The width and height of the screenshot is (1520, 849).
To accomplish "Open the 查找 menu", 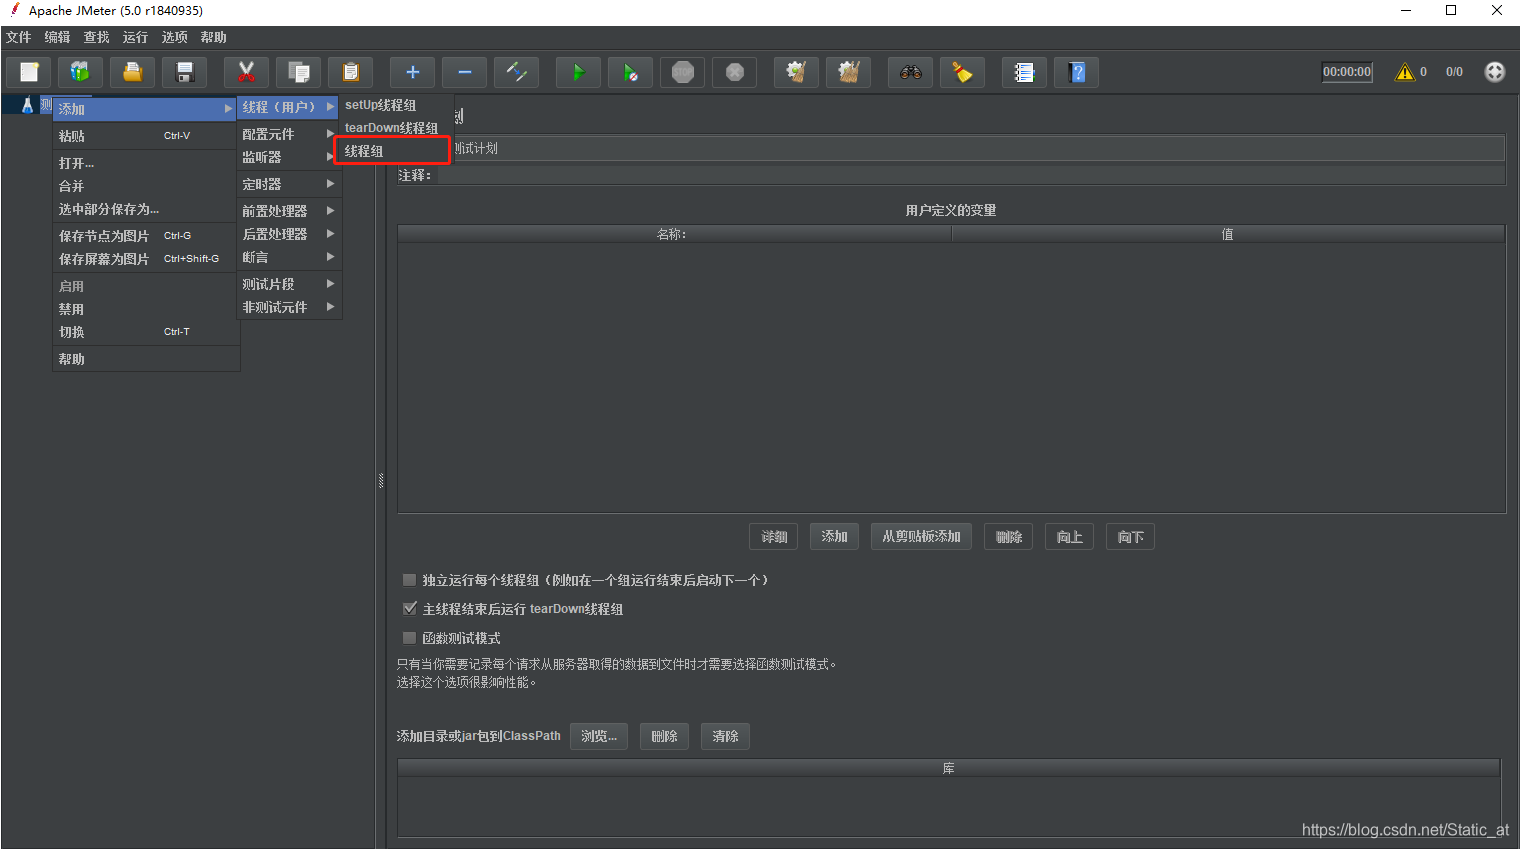I will [97, 38].
